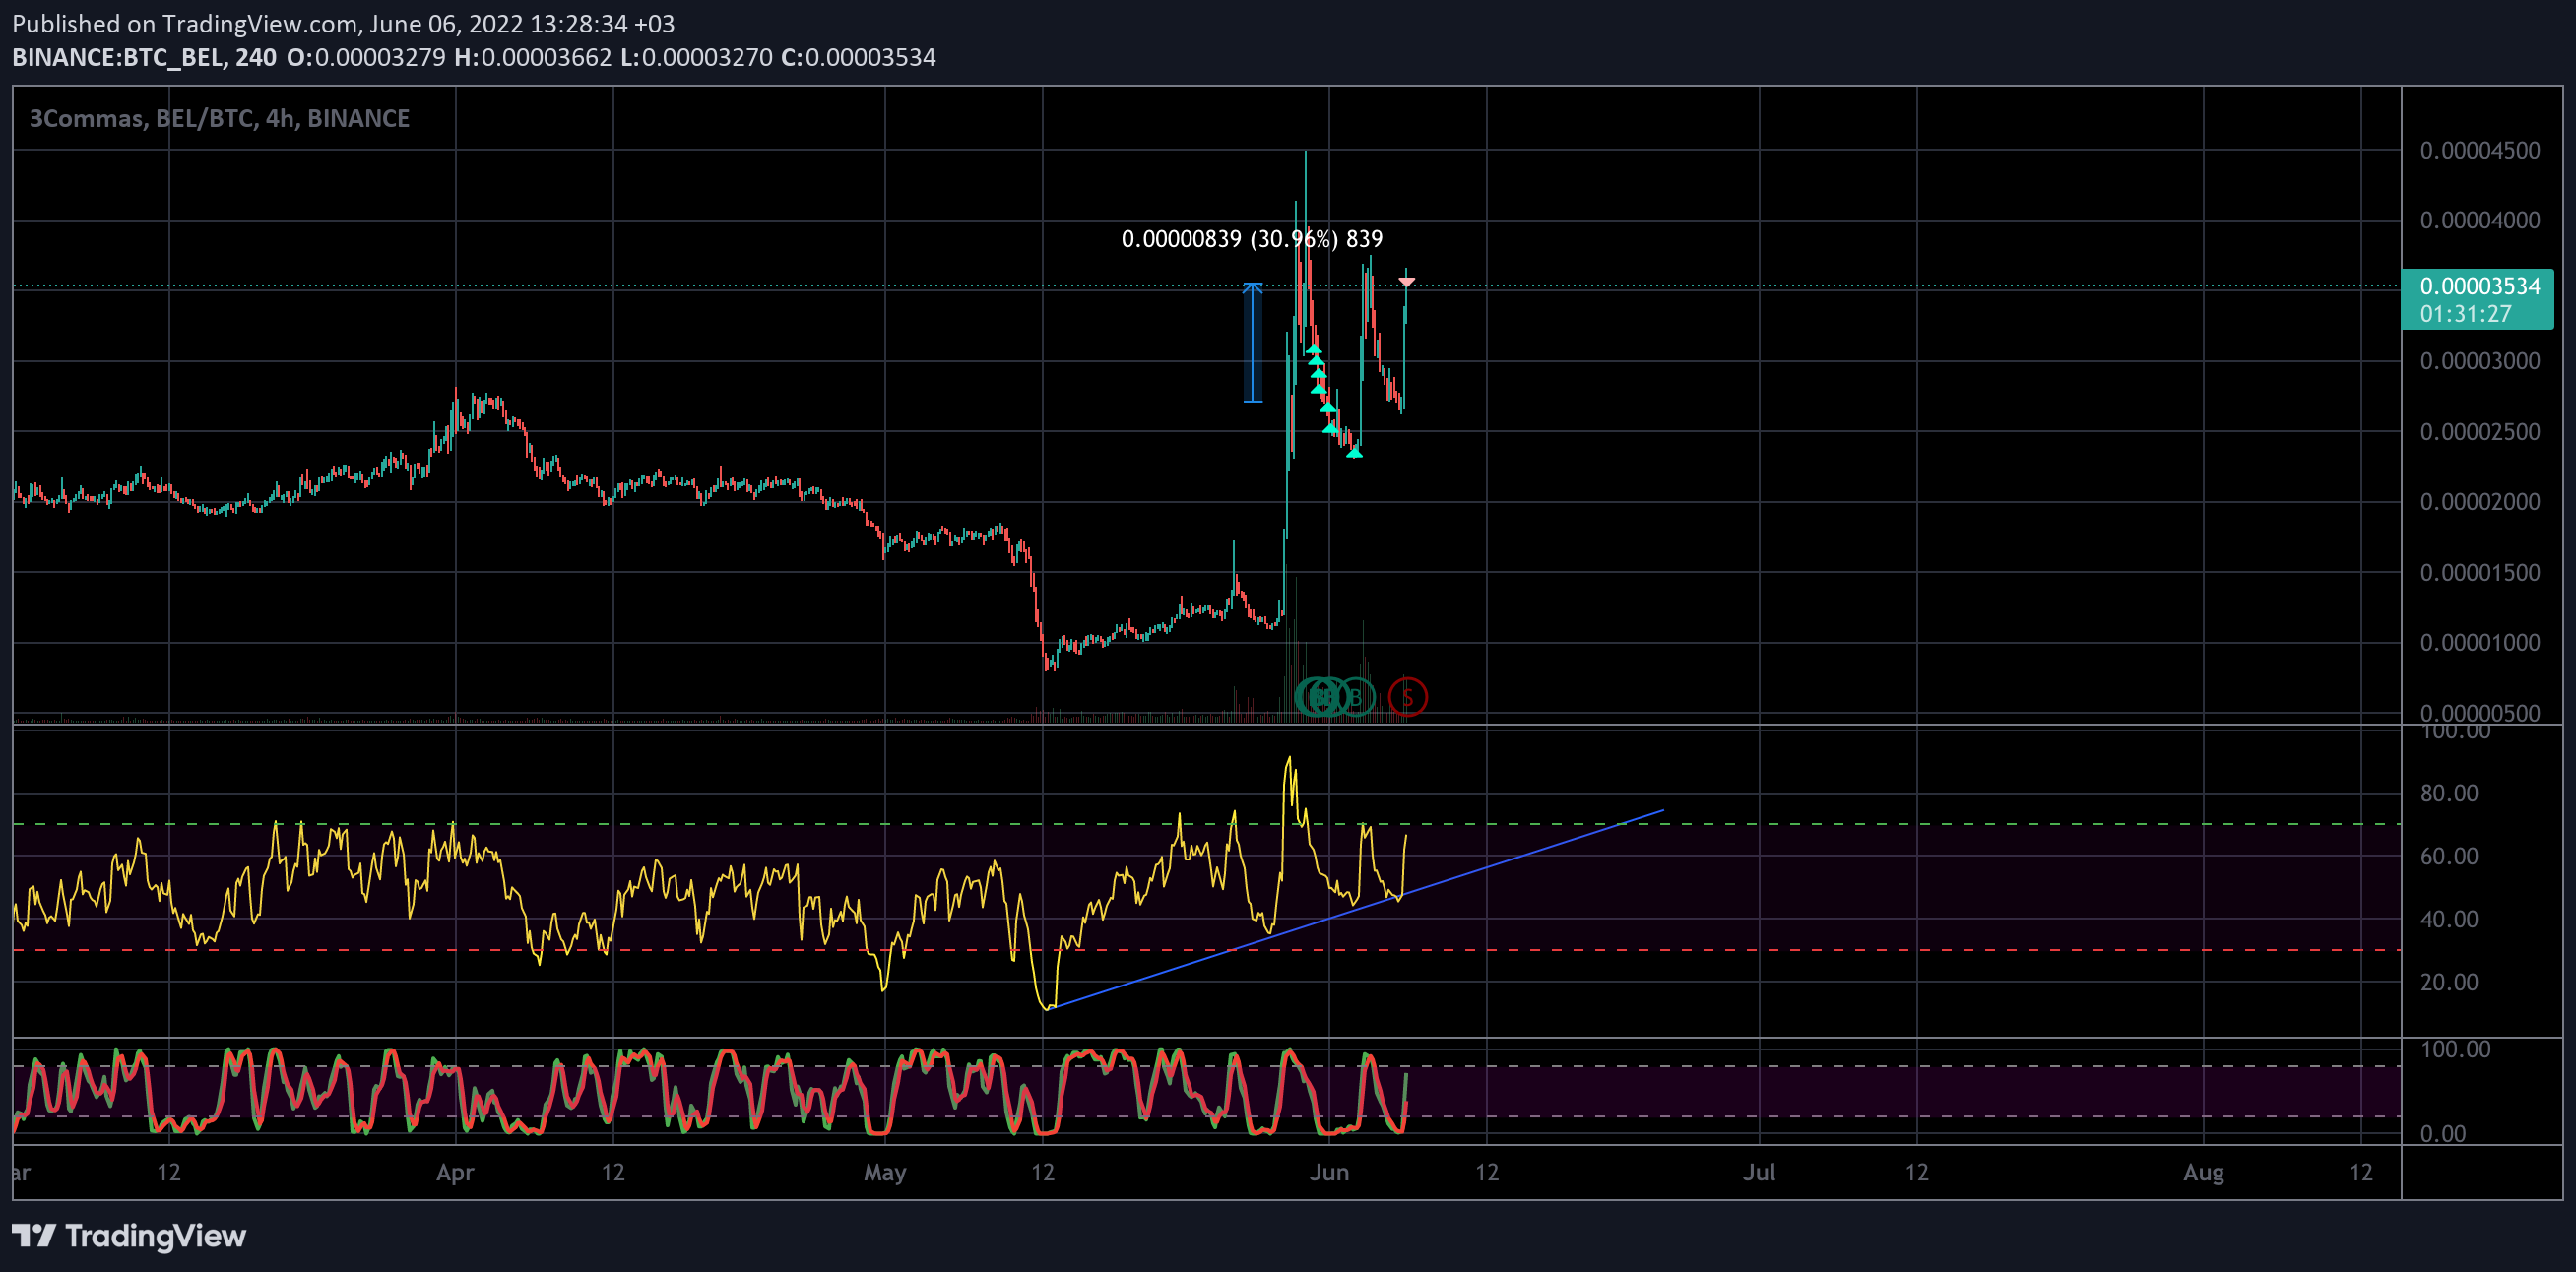Select the blue price range measurement arrow
Screen dimensions: 2576x1272
click(1252, 343)
